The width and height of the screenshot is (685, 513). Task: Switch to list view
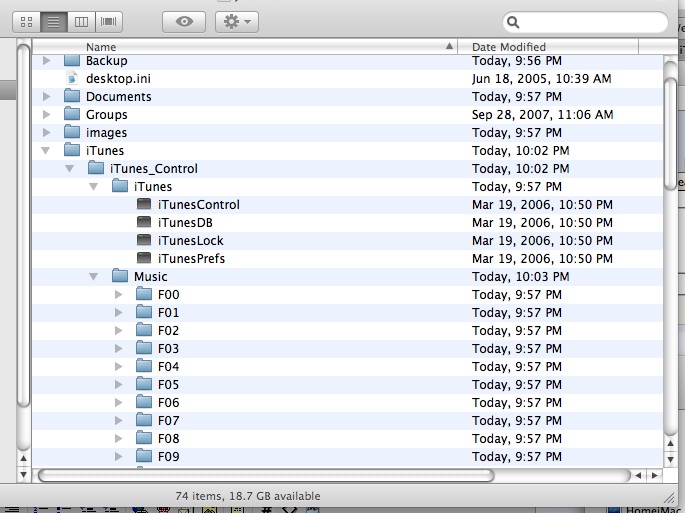tap(54, 22)
